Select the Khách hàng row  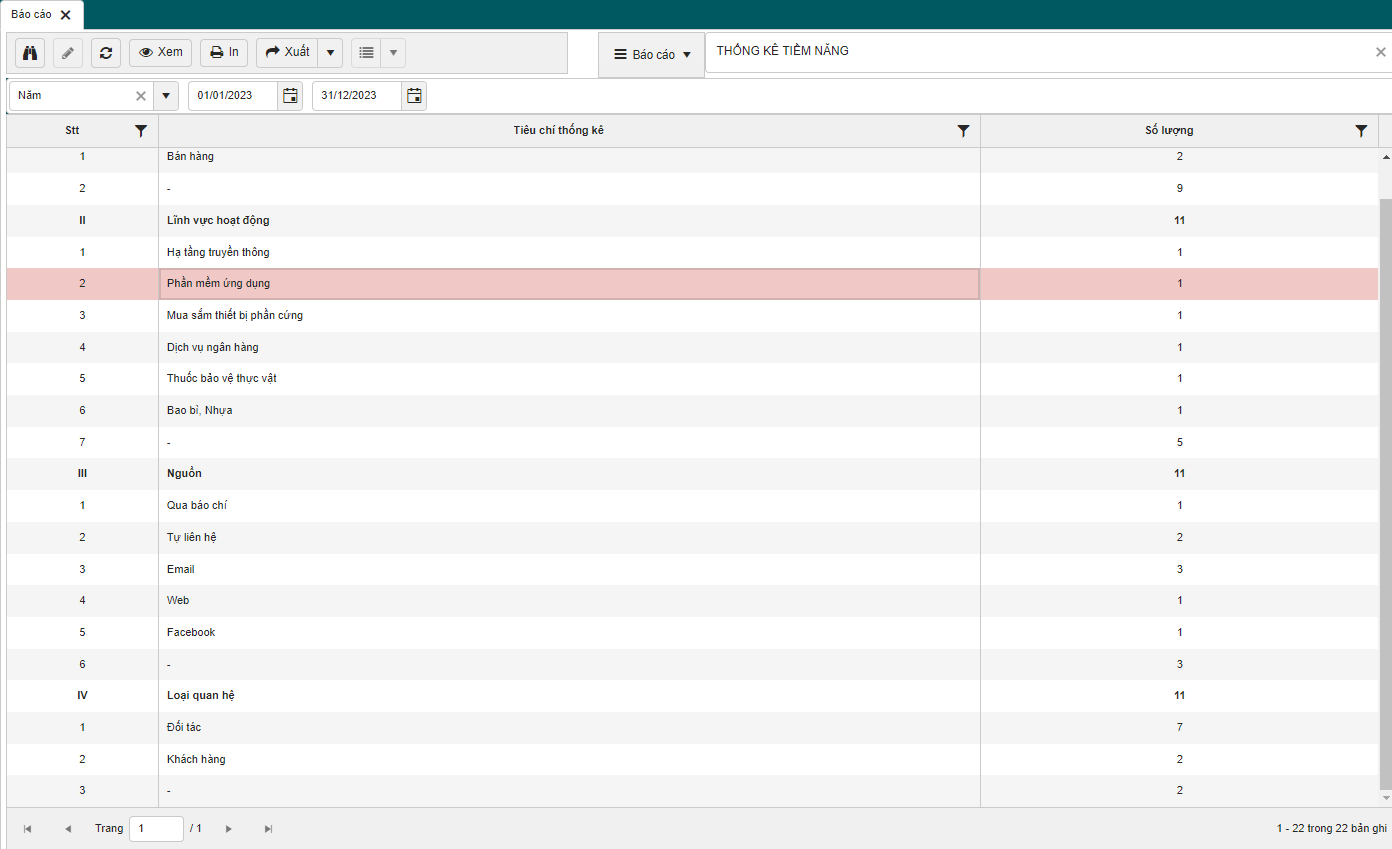pyautogui.click(x=692, y=760)
